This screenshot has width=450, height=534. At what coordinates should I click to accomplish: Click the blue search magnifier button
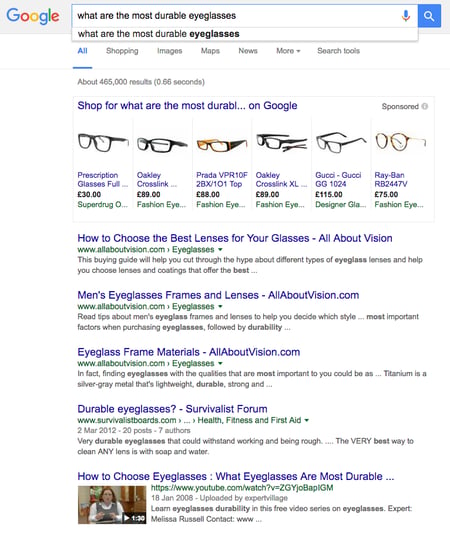(x=429, y=16)
